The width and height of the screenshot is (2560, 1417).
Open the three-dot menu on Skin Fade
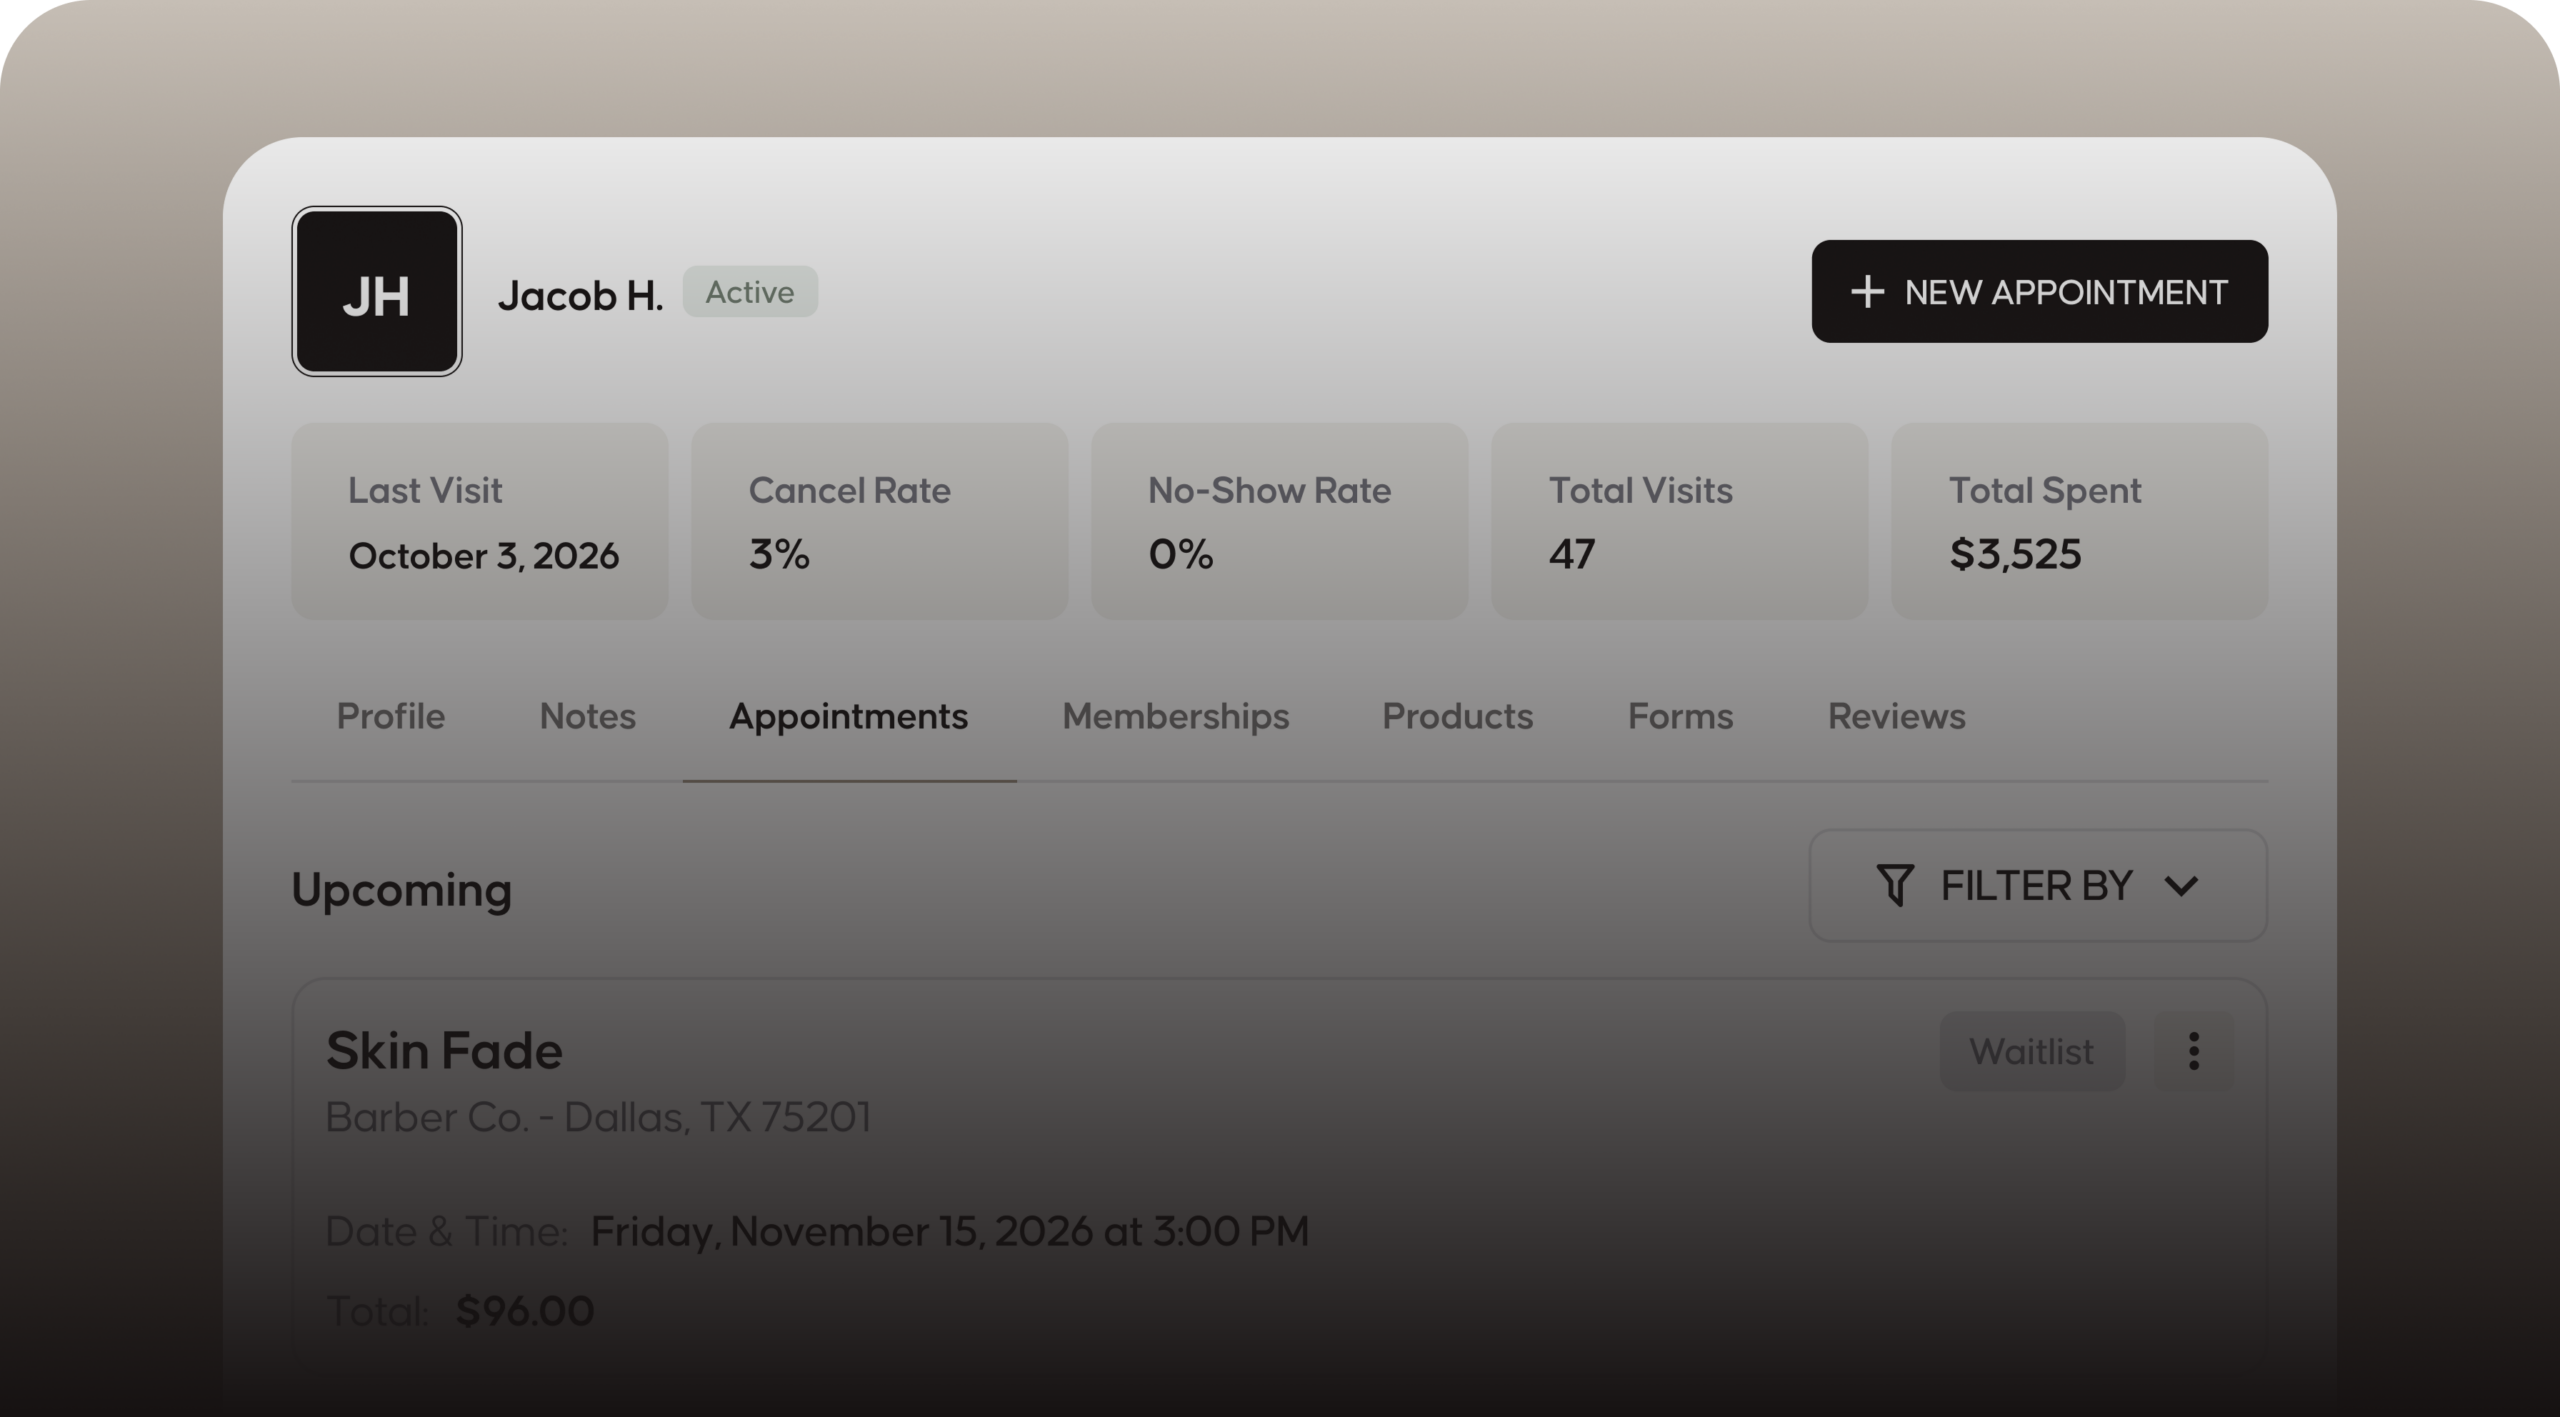(x=2193, y=1051)
